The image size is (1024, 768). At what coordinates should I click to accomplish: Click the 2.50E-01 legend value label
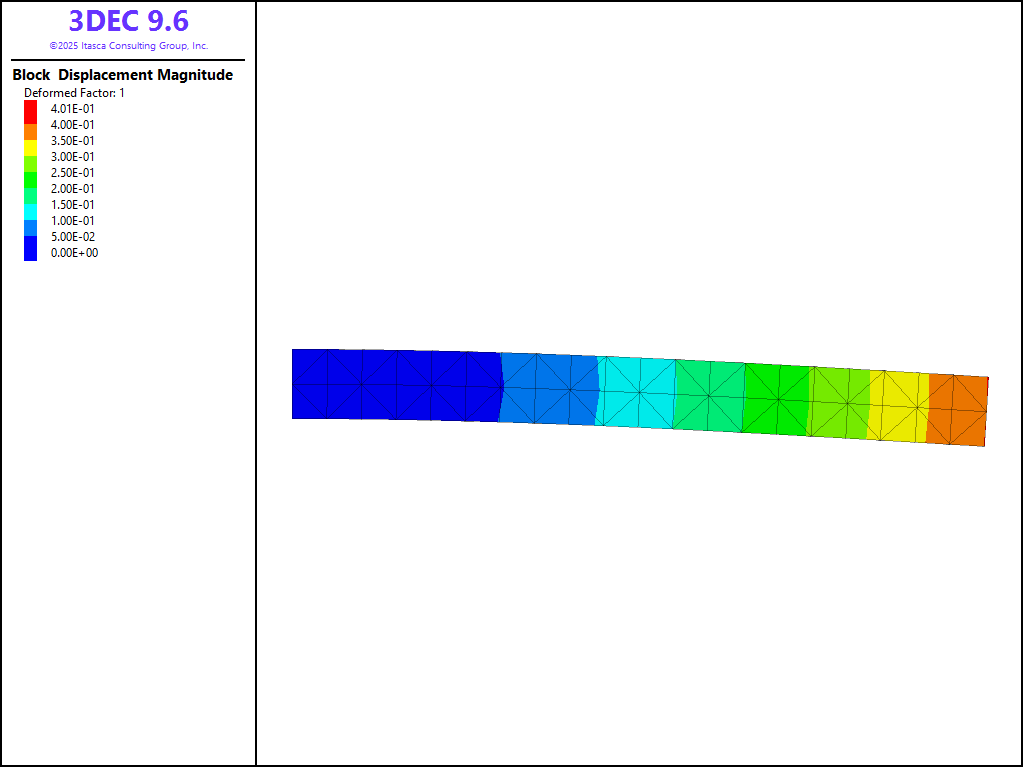coord(73,173)
